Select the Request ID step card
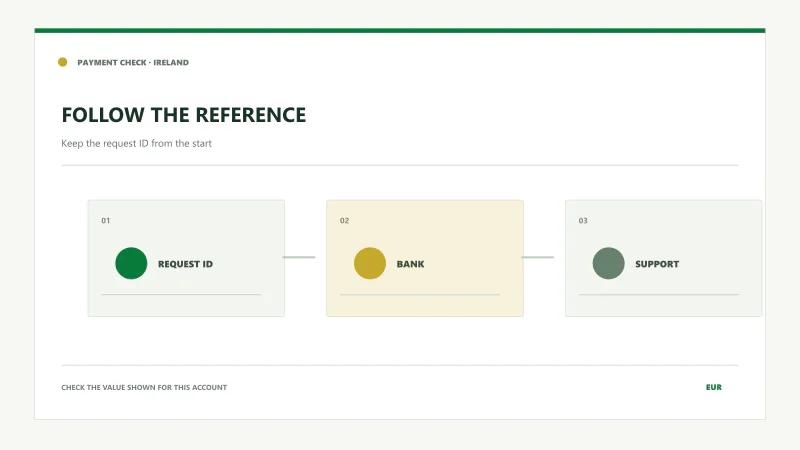 coord(186,258)
